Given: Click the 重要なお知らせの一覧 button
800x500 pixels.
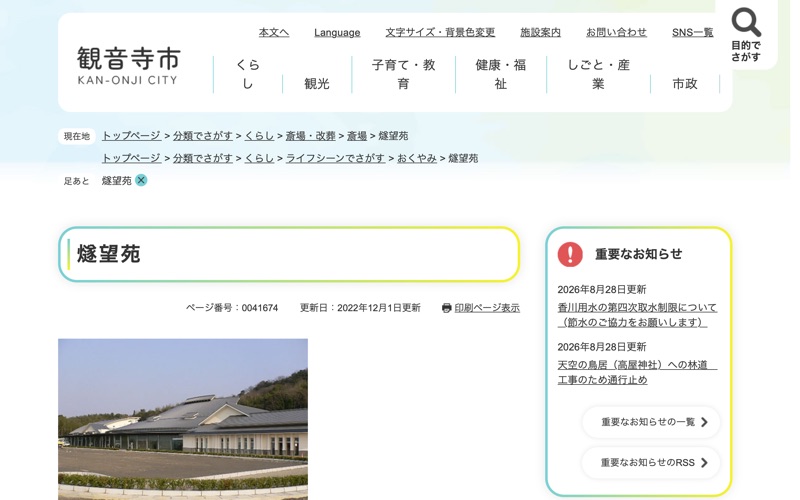Looking at the screenshot, I should point(651,422).
